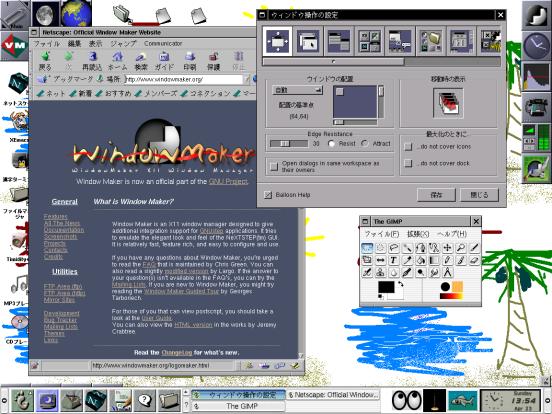
Task: Select the Pencil tool in GIMP toolbox
Action: 447,260
